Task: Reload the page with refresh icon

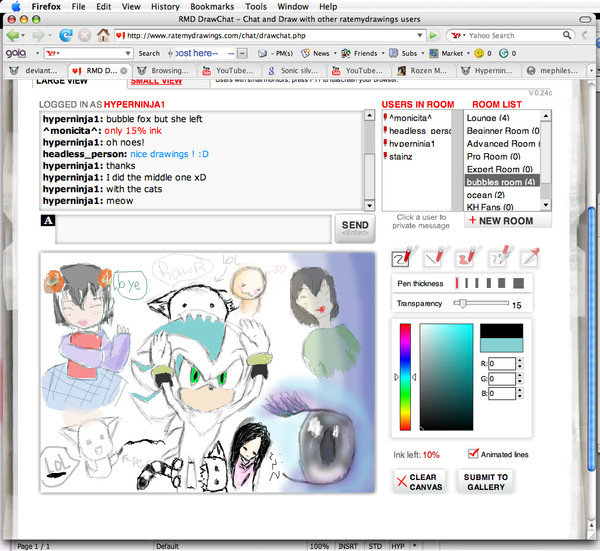Action: tap(66, 35)
